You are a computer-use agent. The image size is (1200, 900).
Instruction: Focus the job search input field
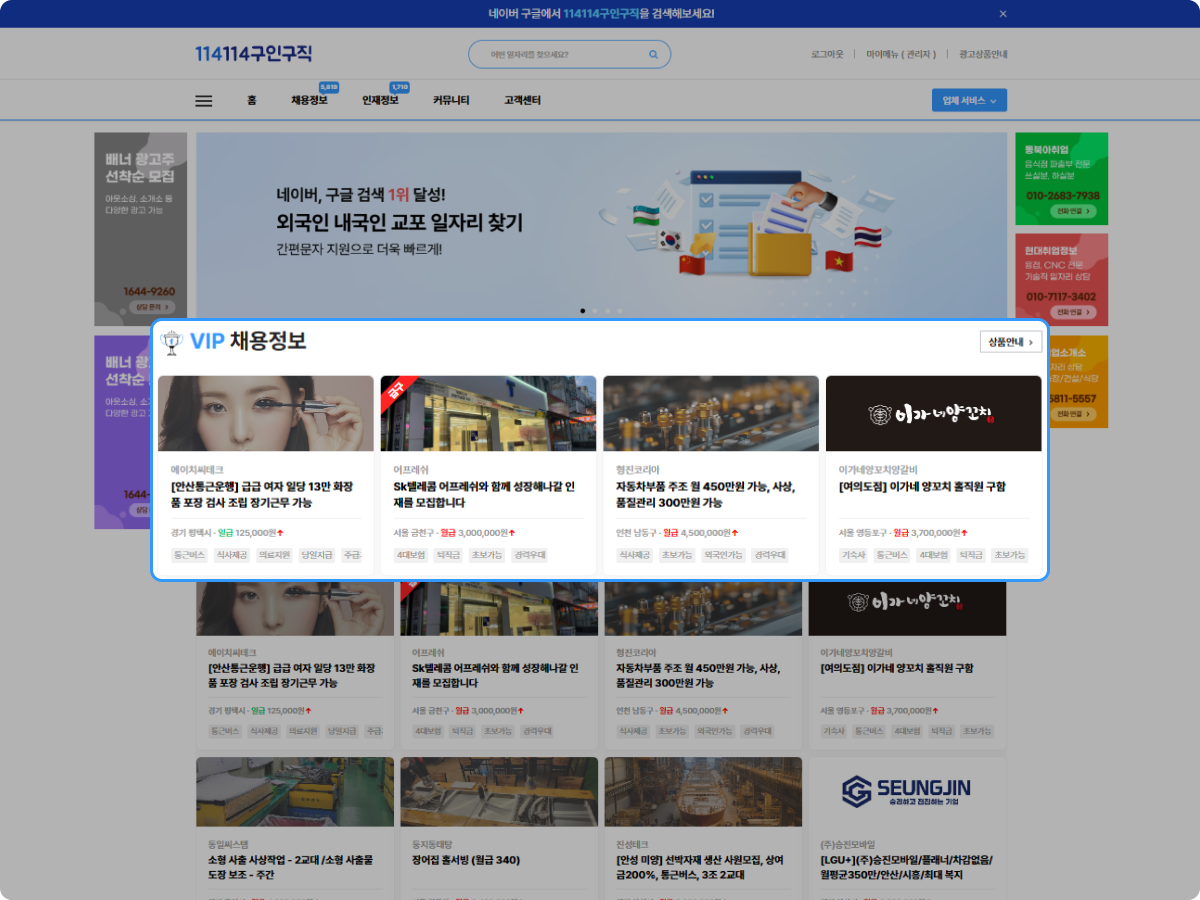pyautogui.click(x=569, y=54)
